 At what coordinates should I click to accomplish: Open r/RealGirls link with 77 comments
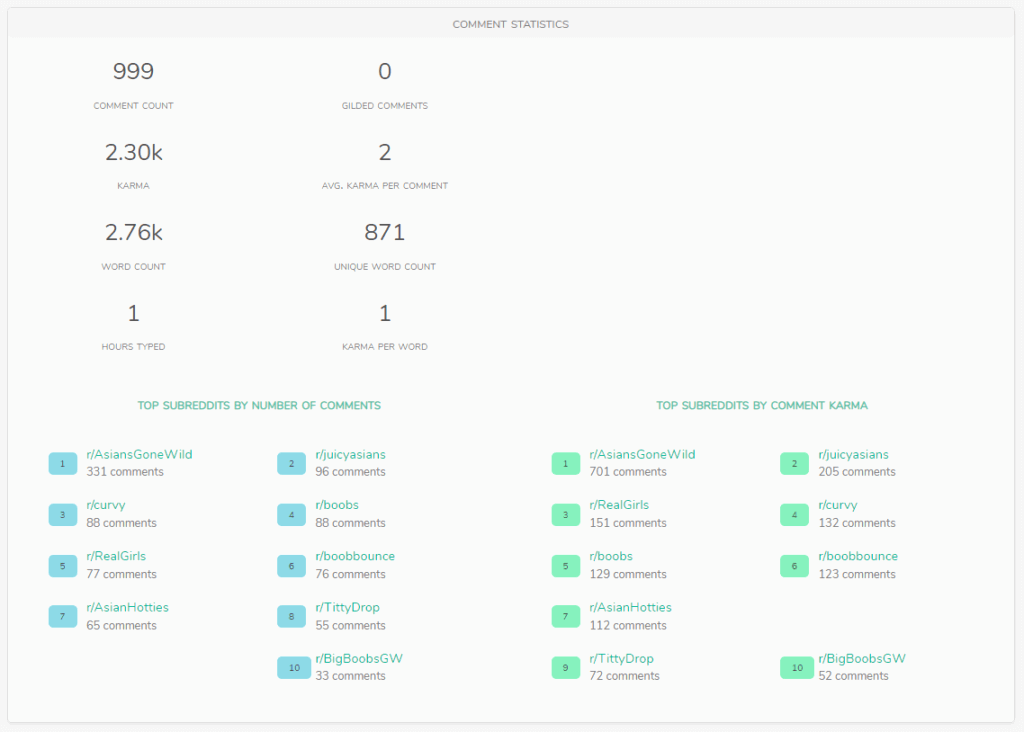[x=116, y=556]
